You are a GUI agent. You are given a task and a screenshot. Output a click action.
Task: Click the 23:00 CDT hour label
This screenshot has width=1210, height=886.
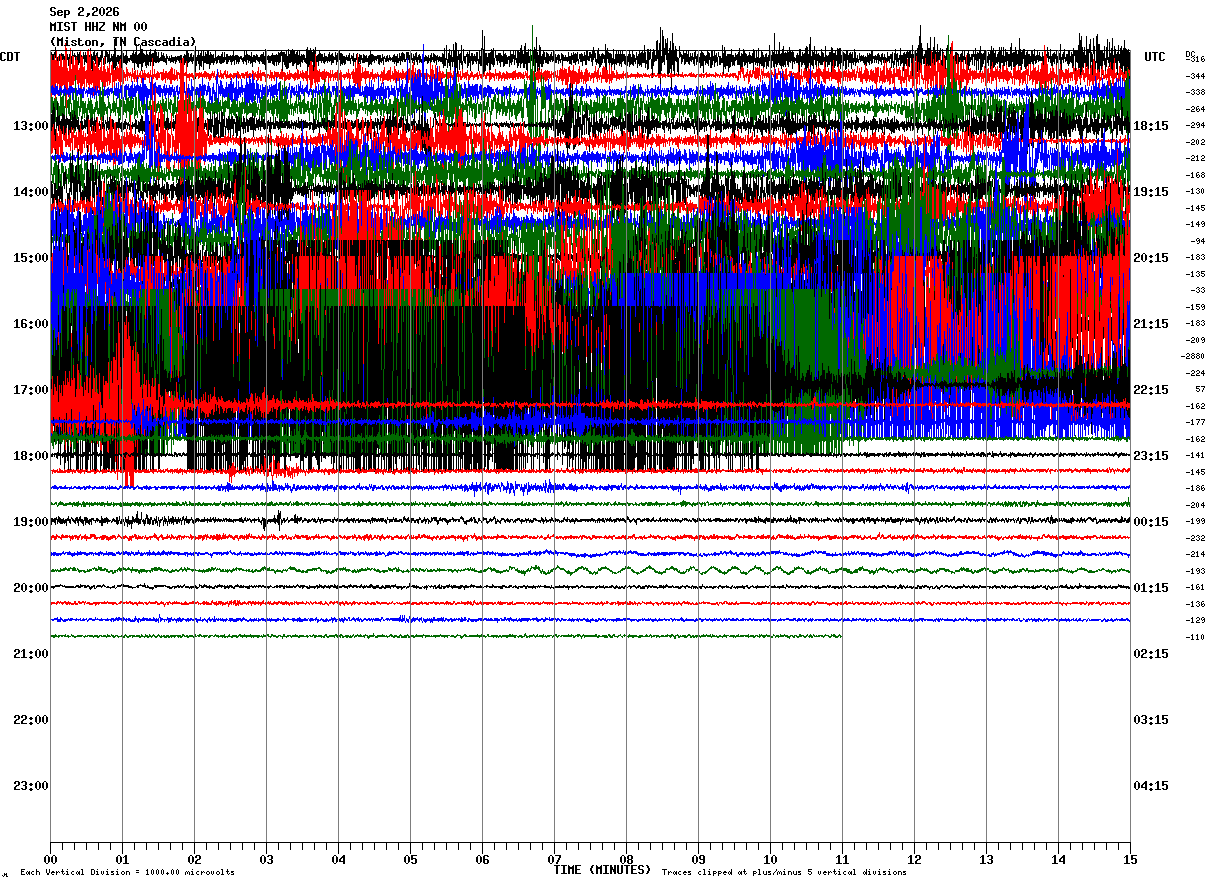point(31,786)
